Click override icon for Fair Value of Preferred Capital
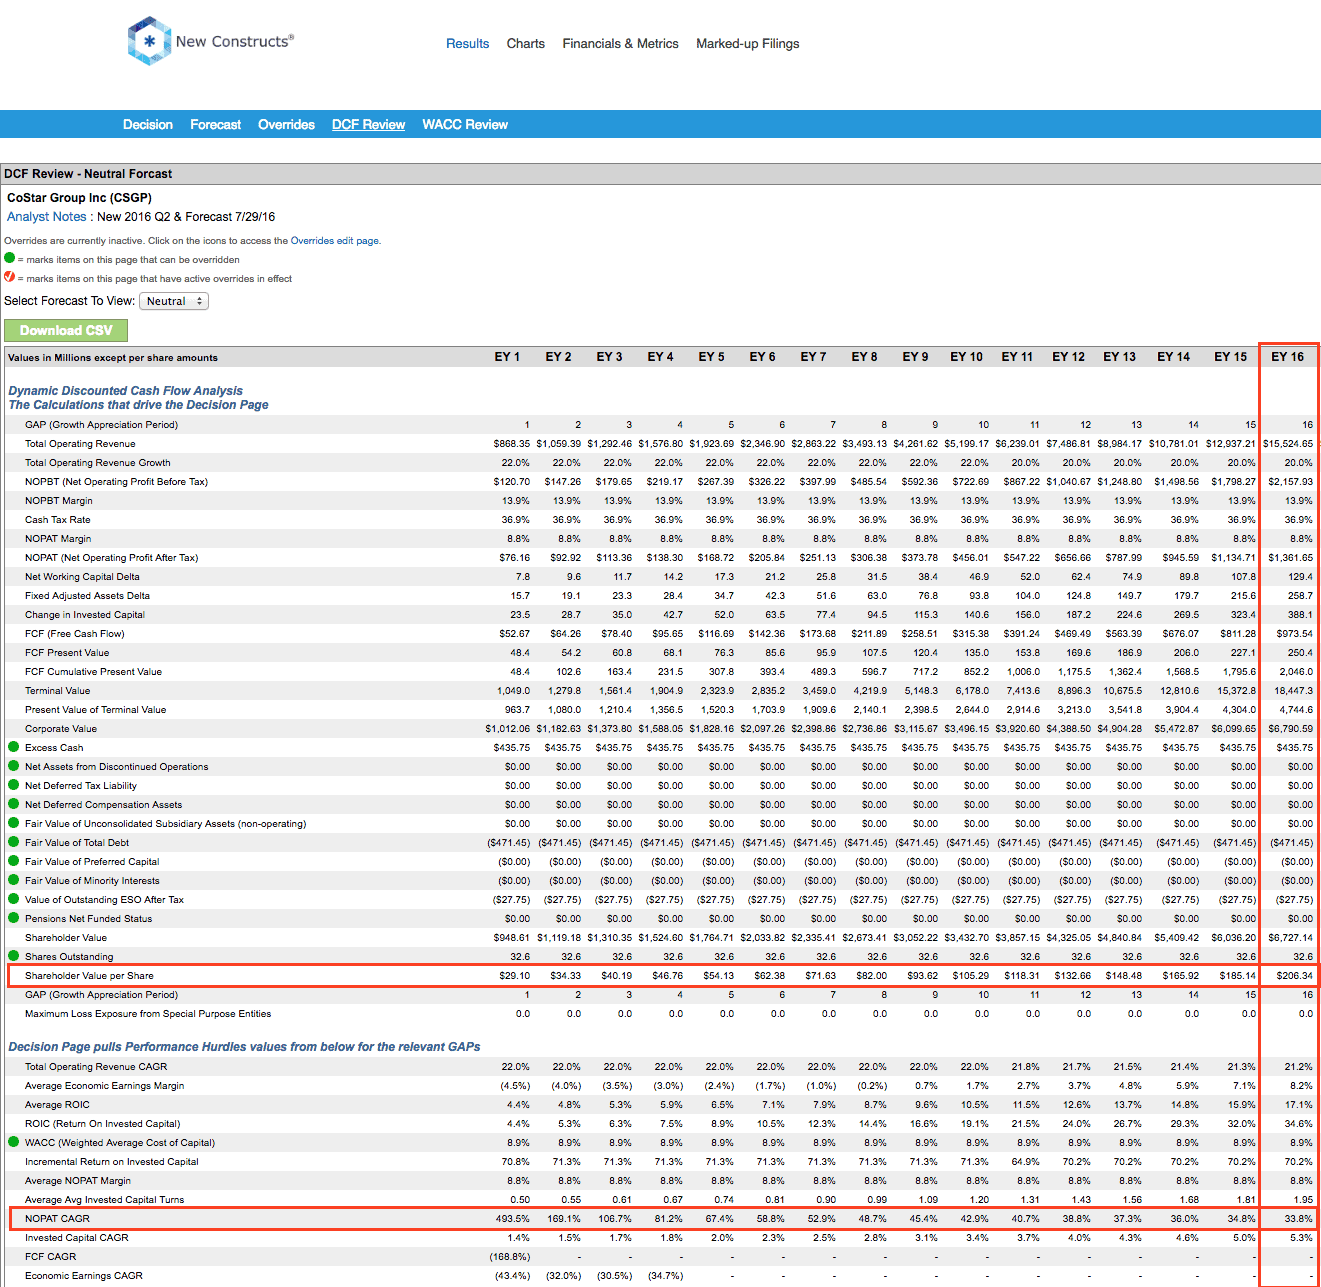 point(14,861)
